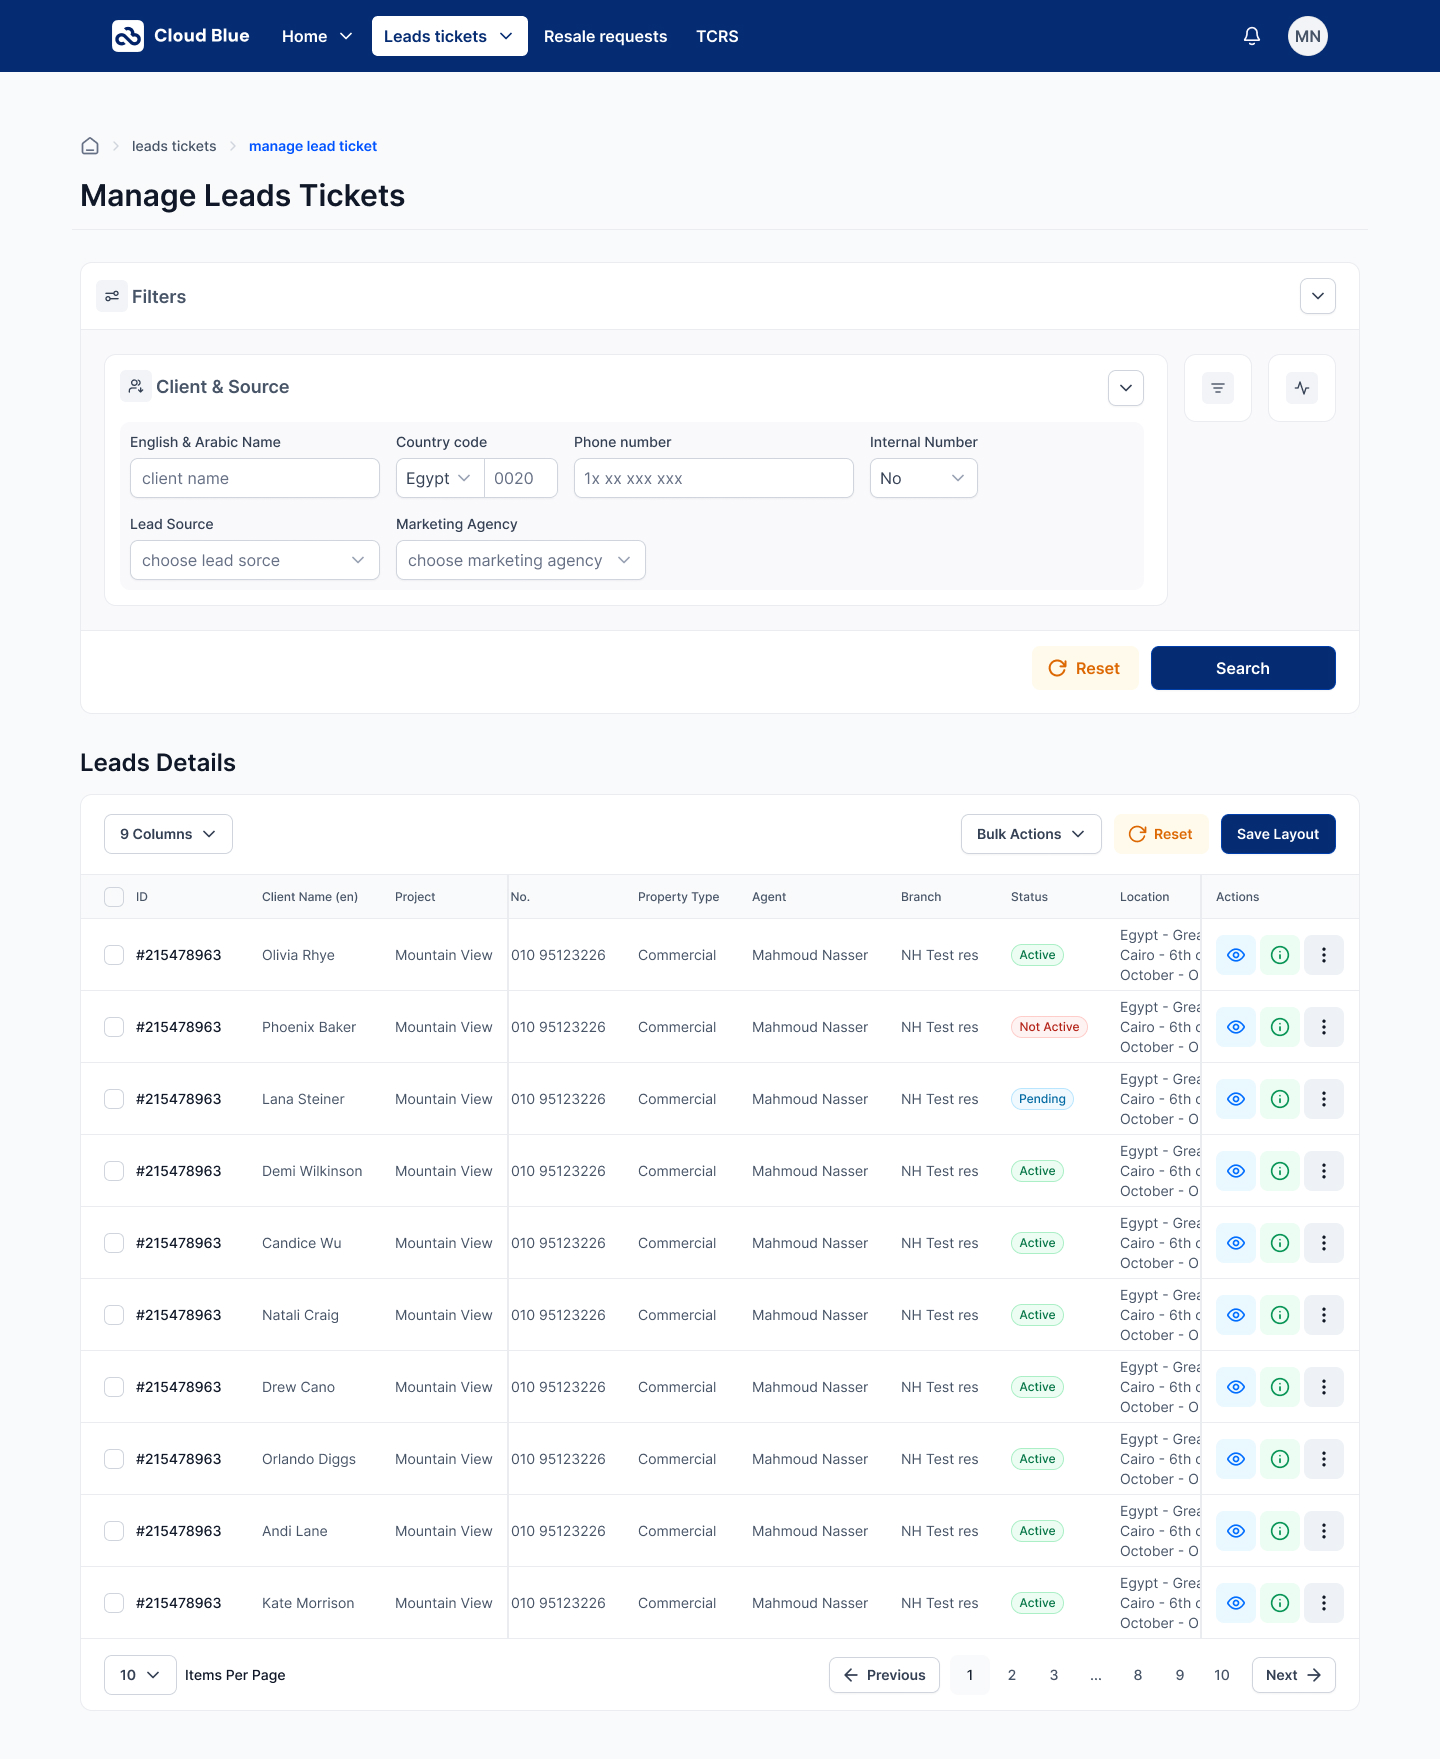View eye icon for Demi Wilkinson
This screenshot has height=1759, width=1440.
pos(1236,1171)
